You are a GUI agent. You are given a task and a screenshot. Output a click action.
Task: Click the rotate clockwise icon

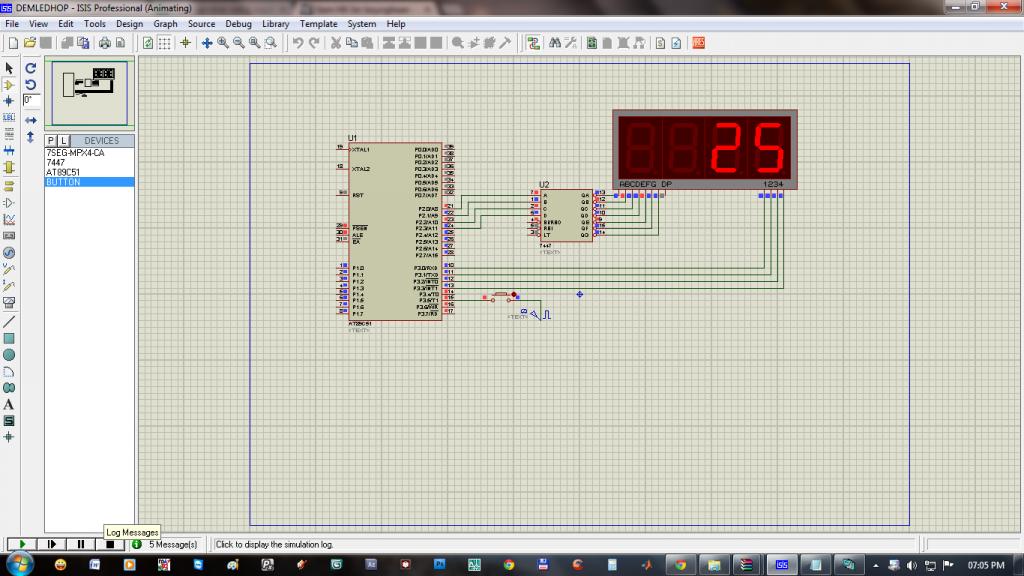(x=31, y=68)
